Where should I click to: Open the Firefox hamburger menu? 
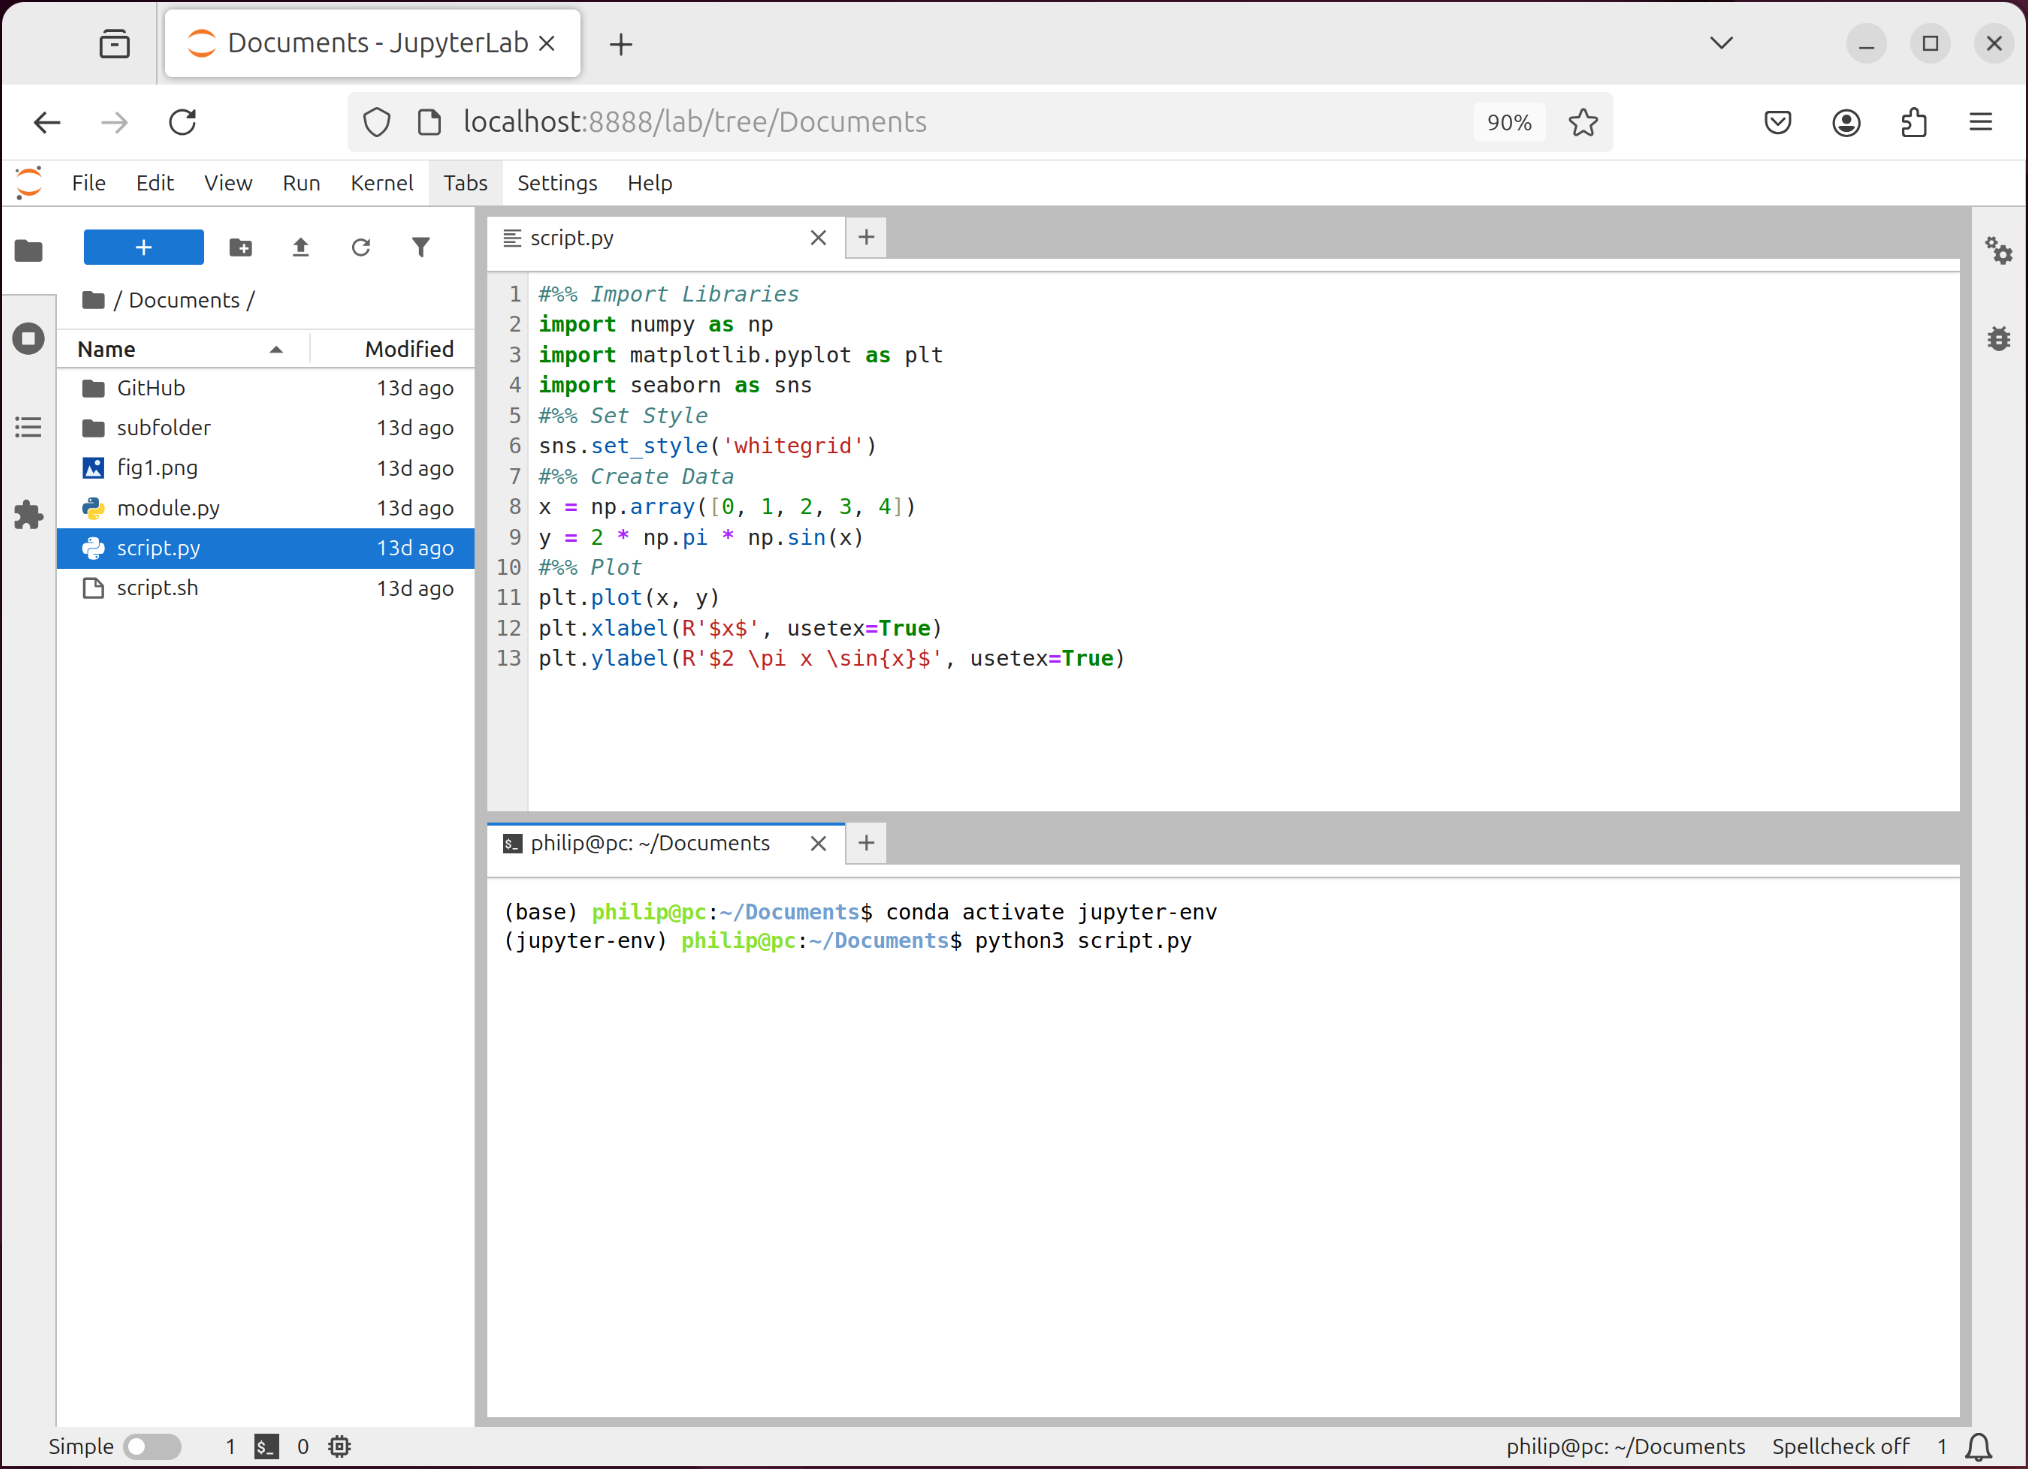coord(1981,122)
